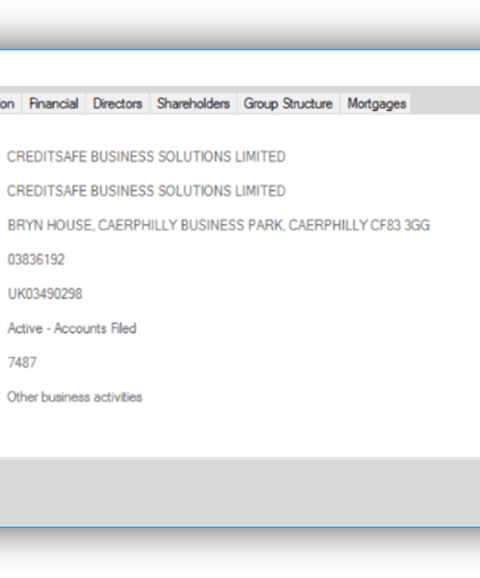Viewport: 480px width, 578px height.
Task: Select the BRYN HOUSE Caerphilly address text
Action: click(219, 225)
